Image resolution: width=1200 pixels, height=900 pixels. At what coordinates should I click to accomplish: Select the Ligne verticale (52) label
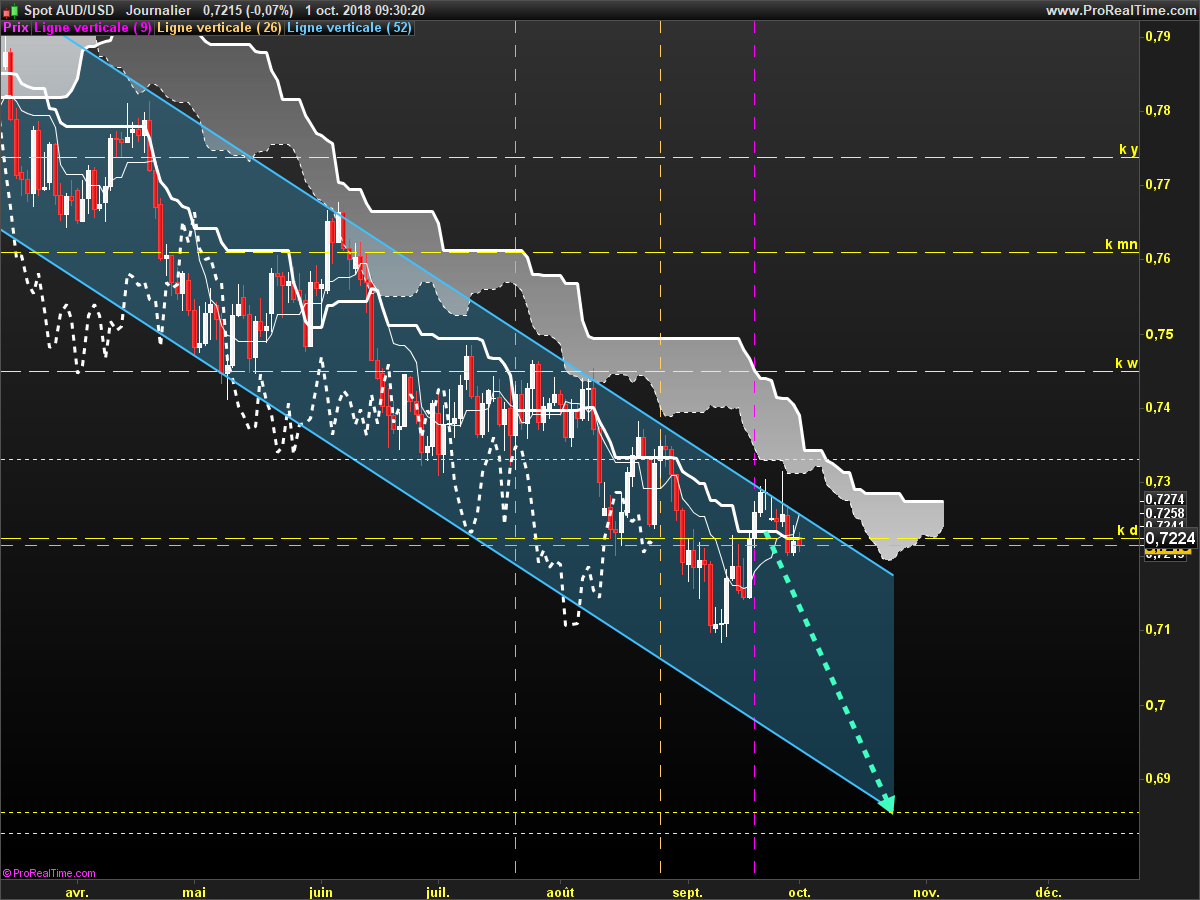click(x=349, y=28)
